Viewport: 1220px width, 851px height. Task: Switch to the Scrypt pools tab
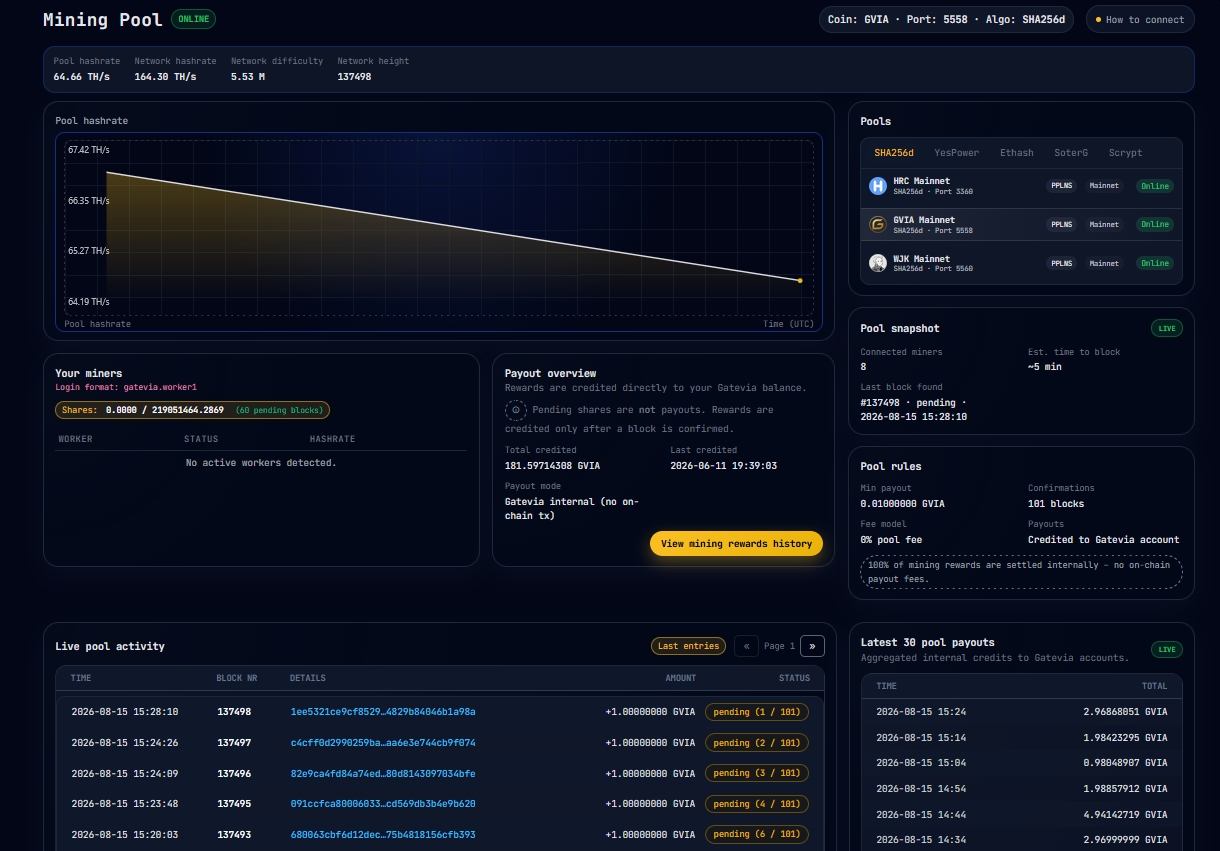point(1125,153)
